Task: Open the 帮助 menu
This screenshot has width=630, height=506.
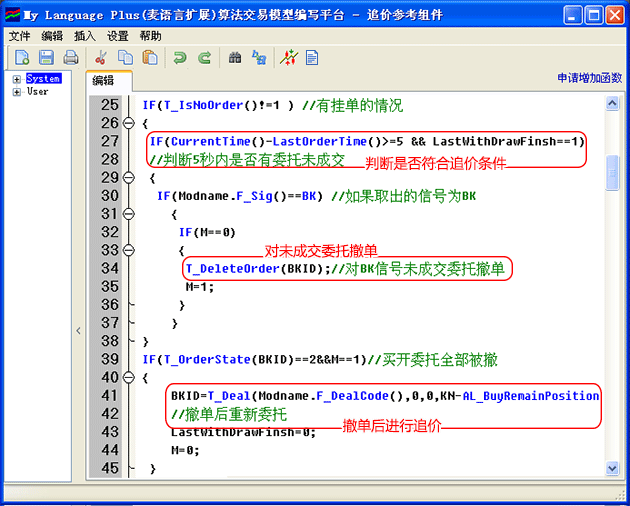Action: click(150, 35)
